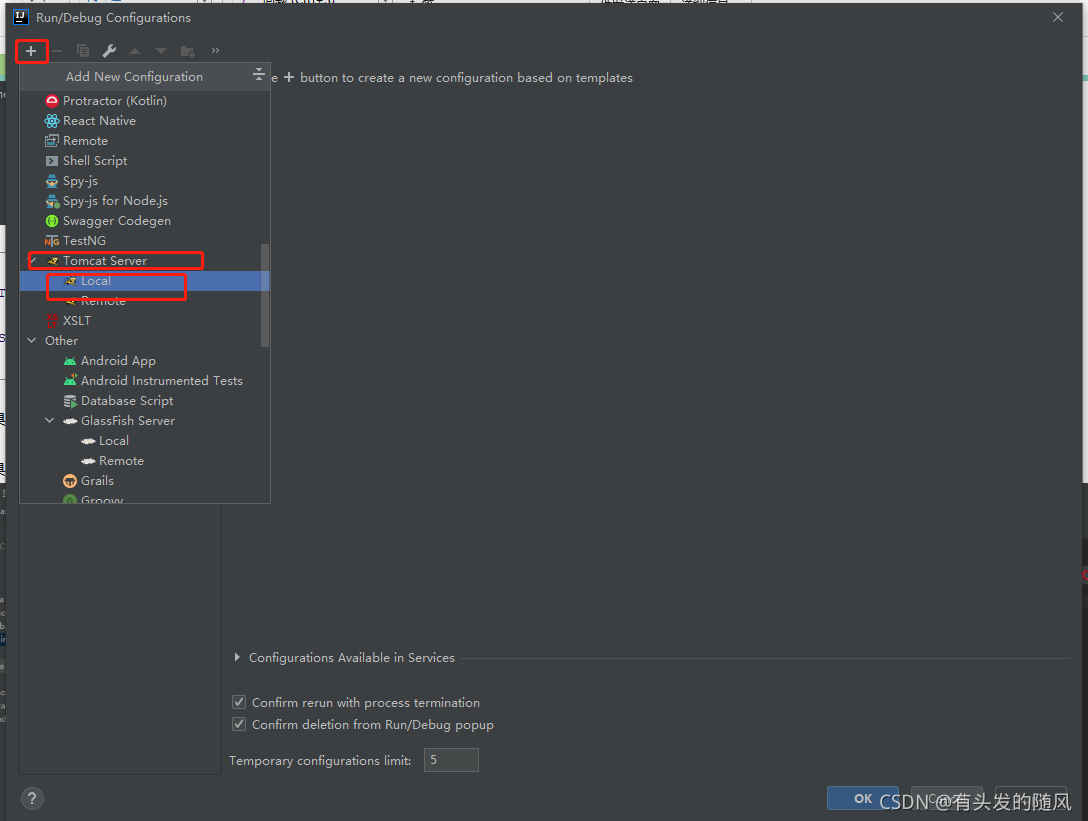Click the Remove Configuration minus icon
The width and height of the screenshot is (1088, 821).
click(57, 51)
